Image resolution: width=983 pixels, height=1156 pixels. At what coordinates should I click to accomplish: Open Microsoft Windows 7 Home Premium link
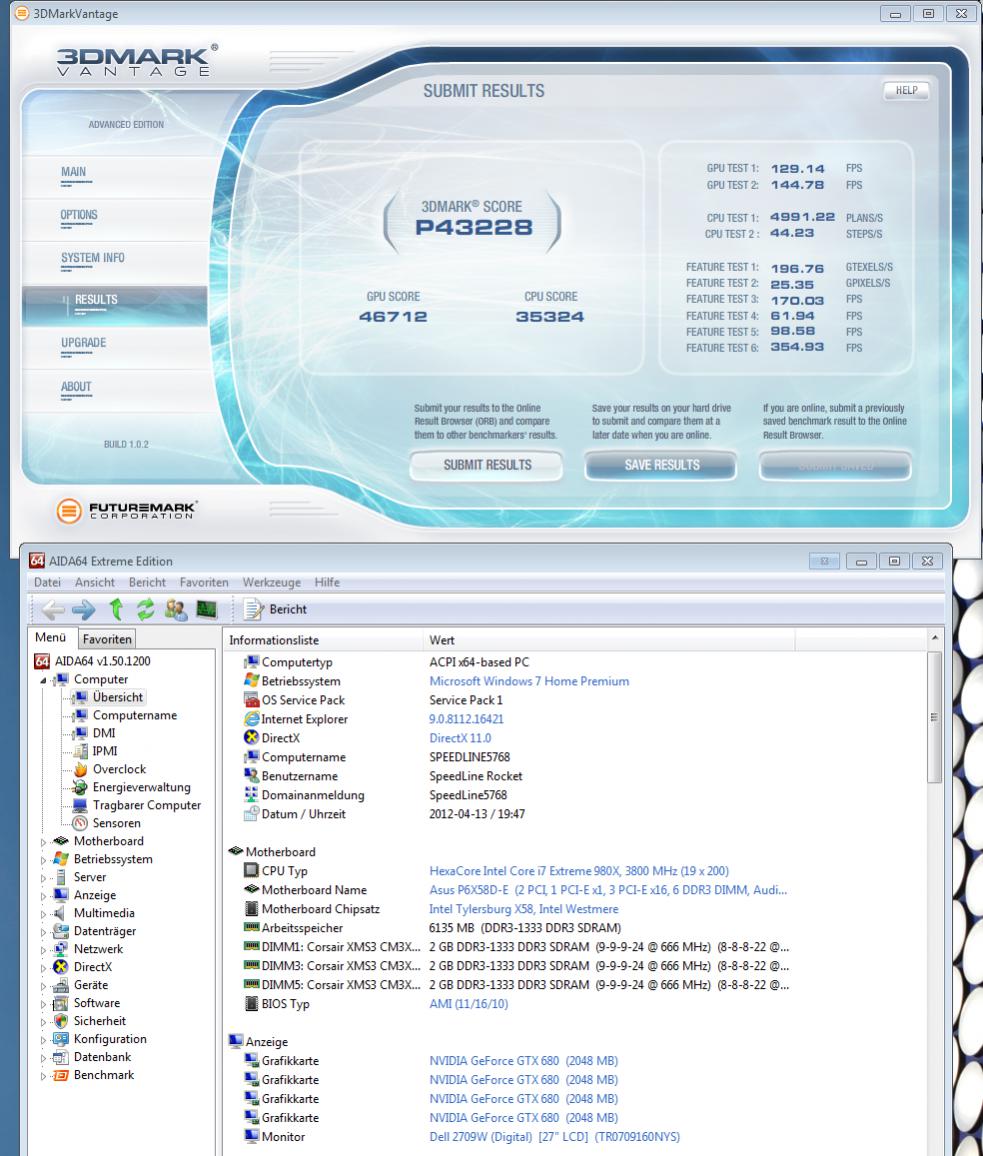point(529,681)
